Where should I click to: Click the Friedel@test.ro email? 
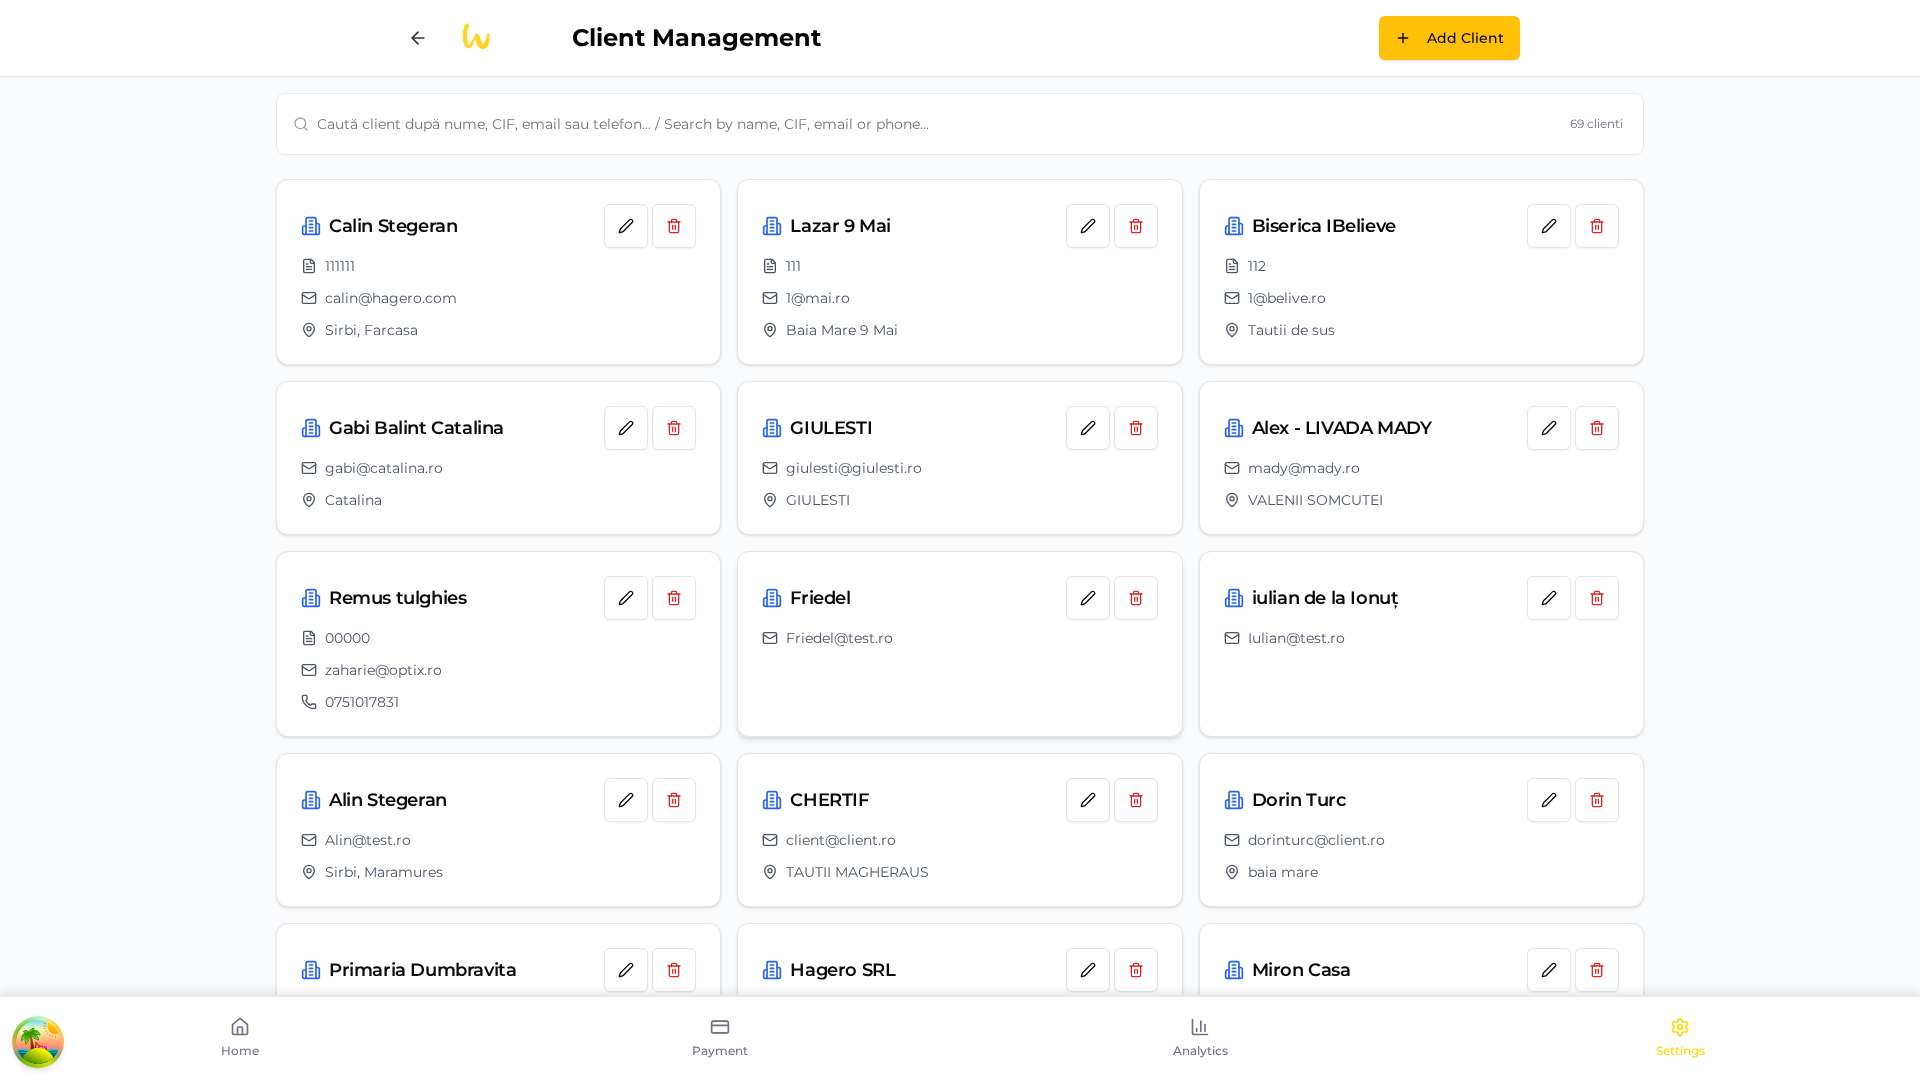click(x=839, y=638)
